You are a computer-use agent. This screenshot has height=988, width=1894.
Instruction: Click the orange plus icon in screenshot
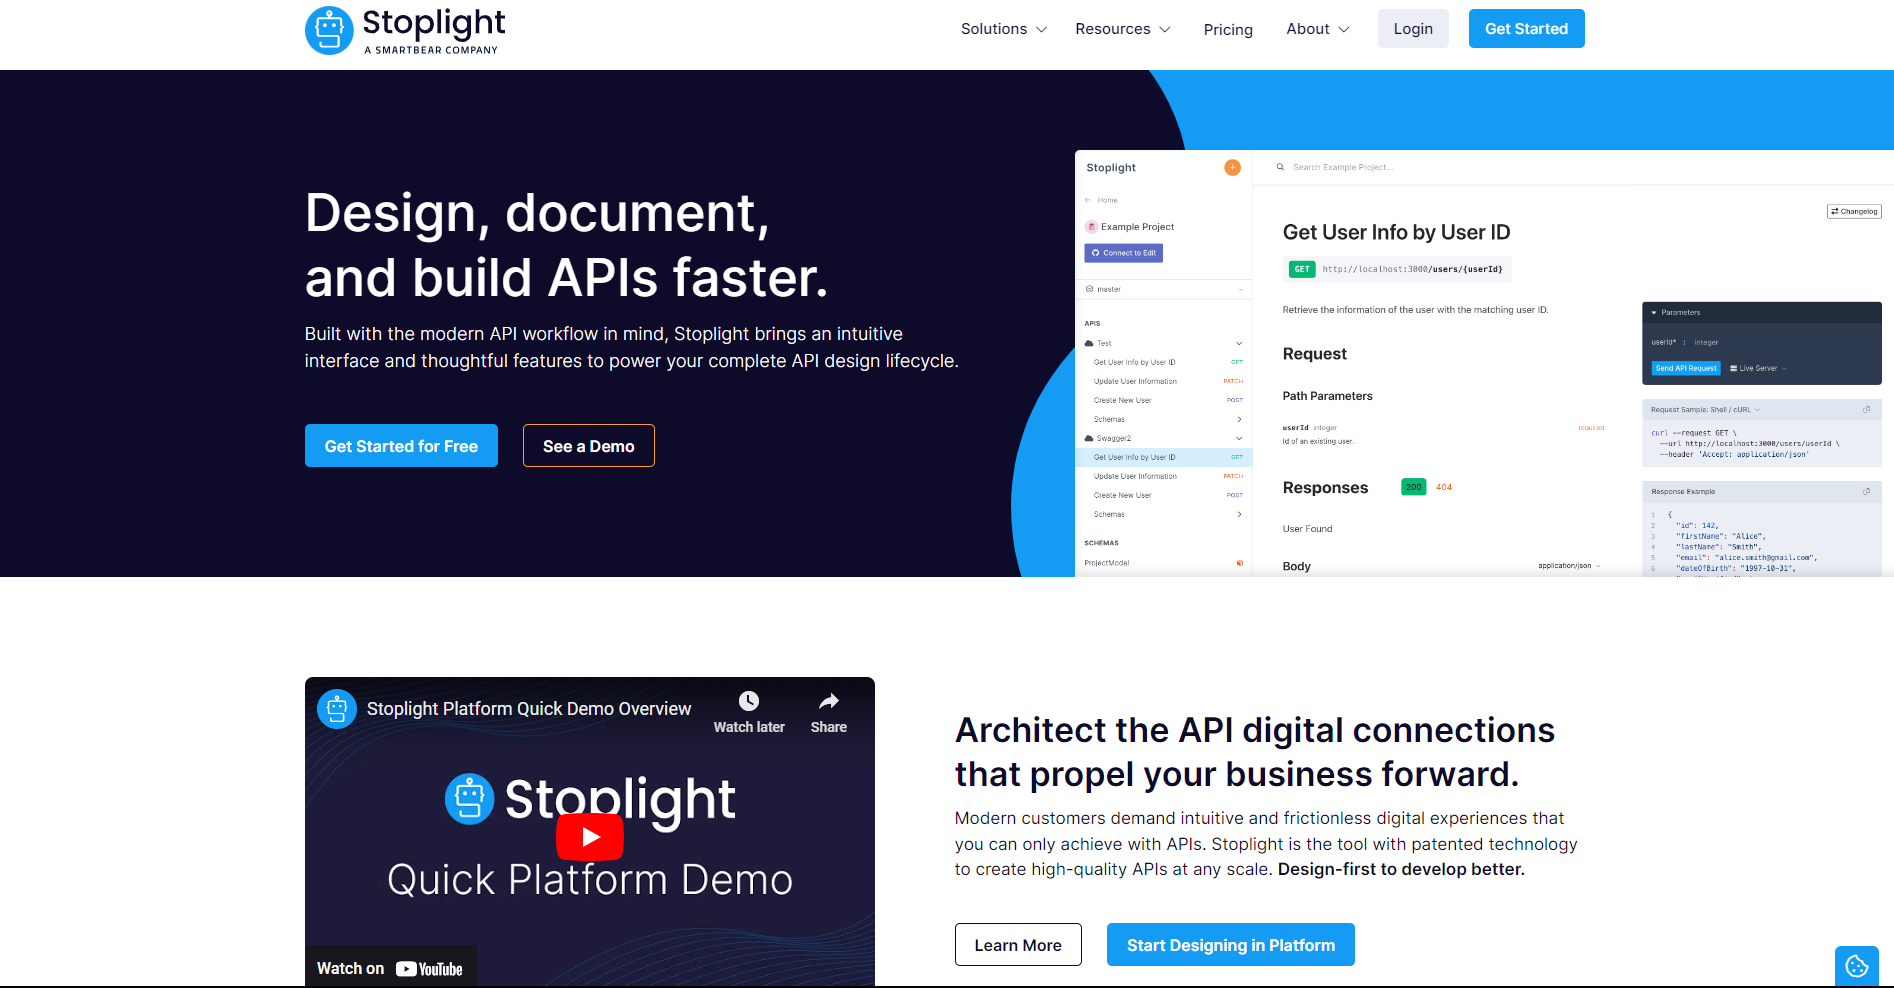coord(1232,168)
